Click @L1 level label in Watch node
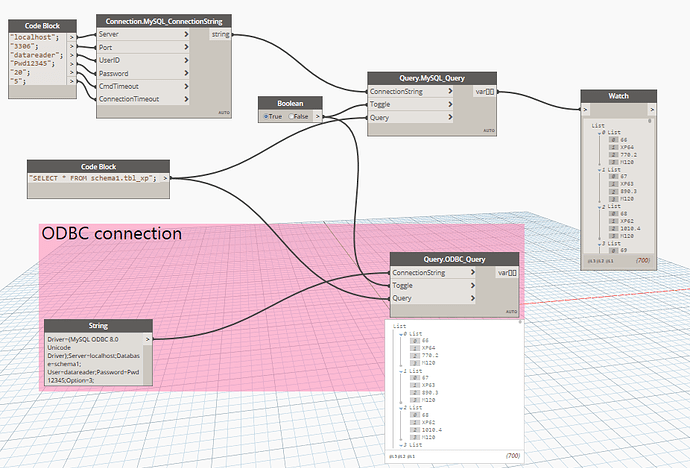The height and width of the screenshot is (468, 690). point(609,261)
